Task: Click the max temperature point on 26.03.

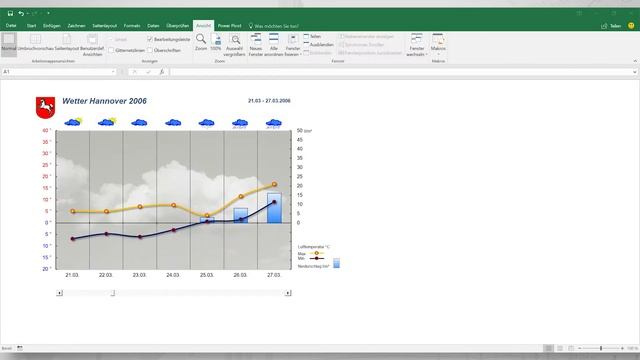Action: point(241,196)
